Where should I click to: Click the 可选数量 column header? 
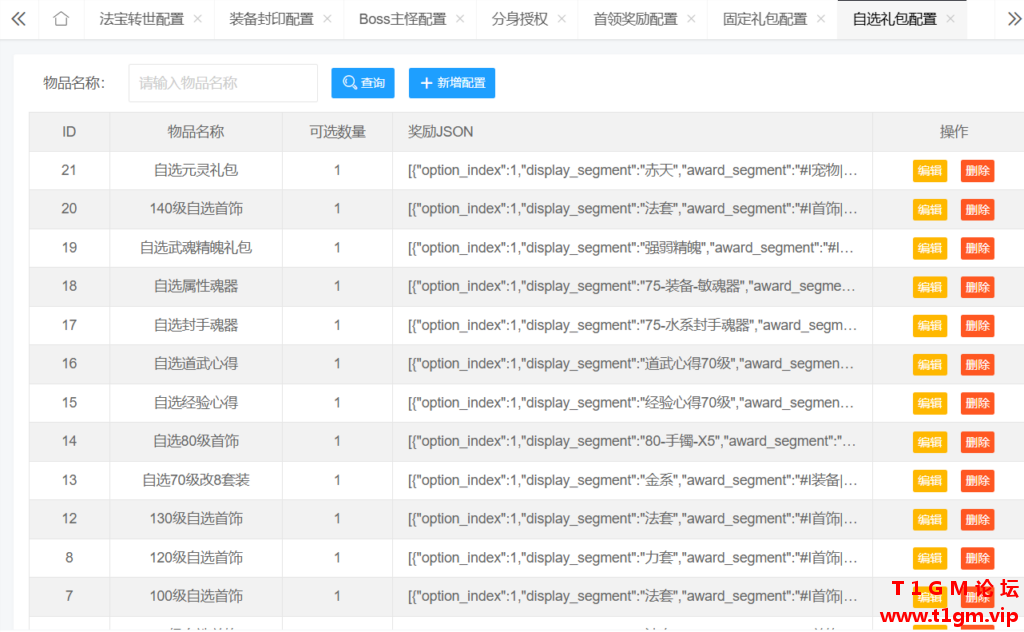(337, 132)
